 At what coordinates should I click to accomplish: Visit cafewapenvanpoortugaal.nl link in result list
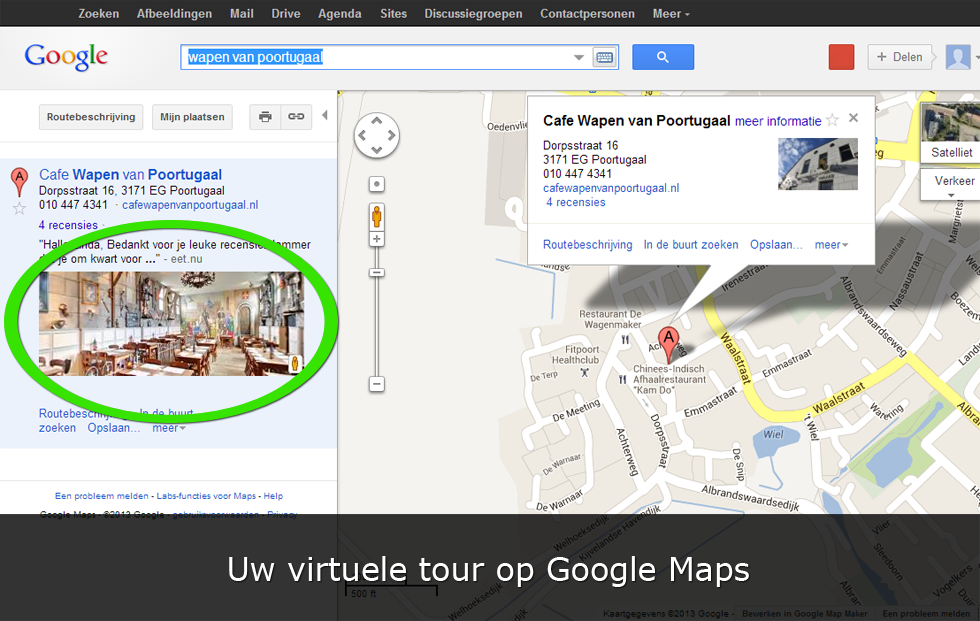pos(190,205)
